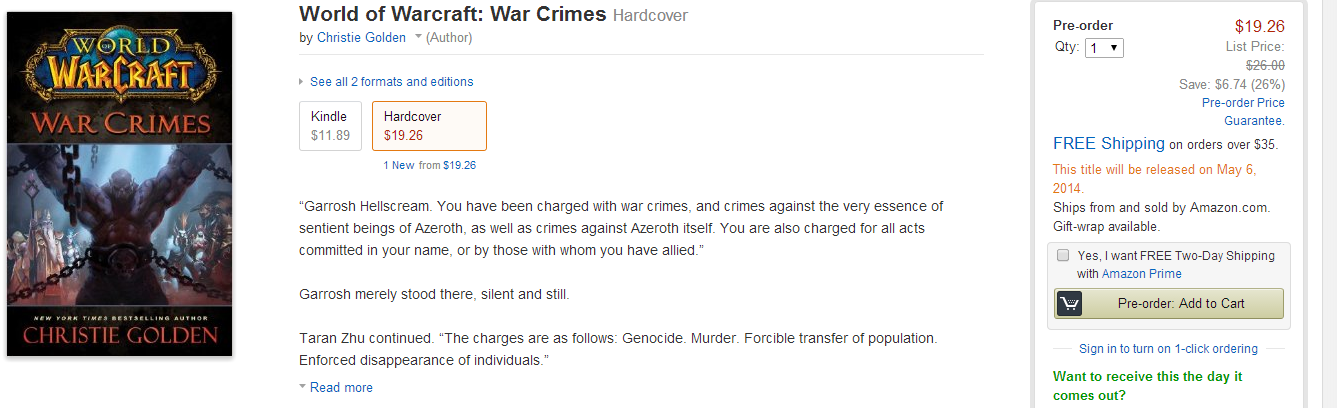This screenshot has height=408, width=1339.
Task: Expand See all 2 formats and editions
Action: coord(391,82)
